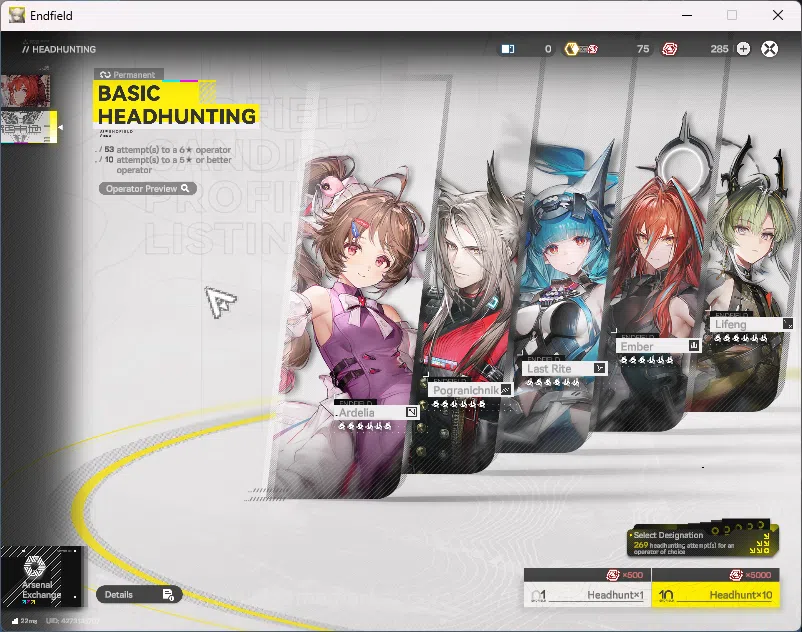The image size is (802, 632).
Task: Open Select Designation panel
Action: pyautogui.click(x=703, y=539)
